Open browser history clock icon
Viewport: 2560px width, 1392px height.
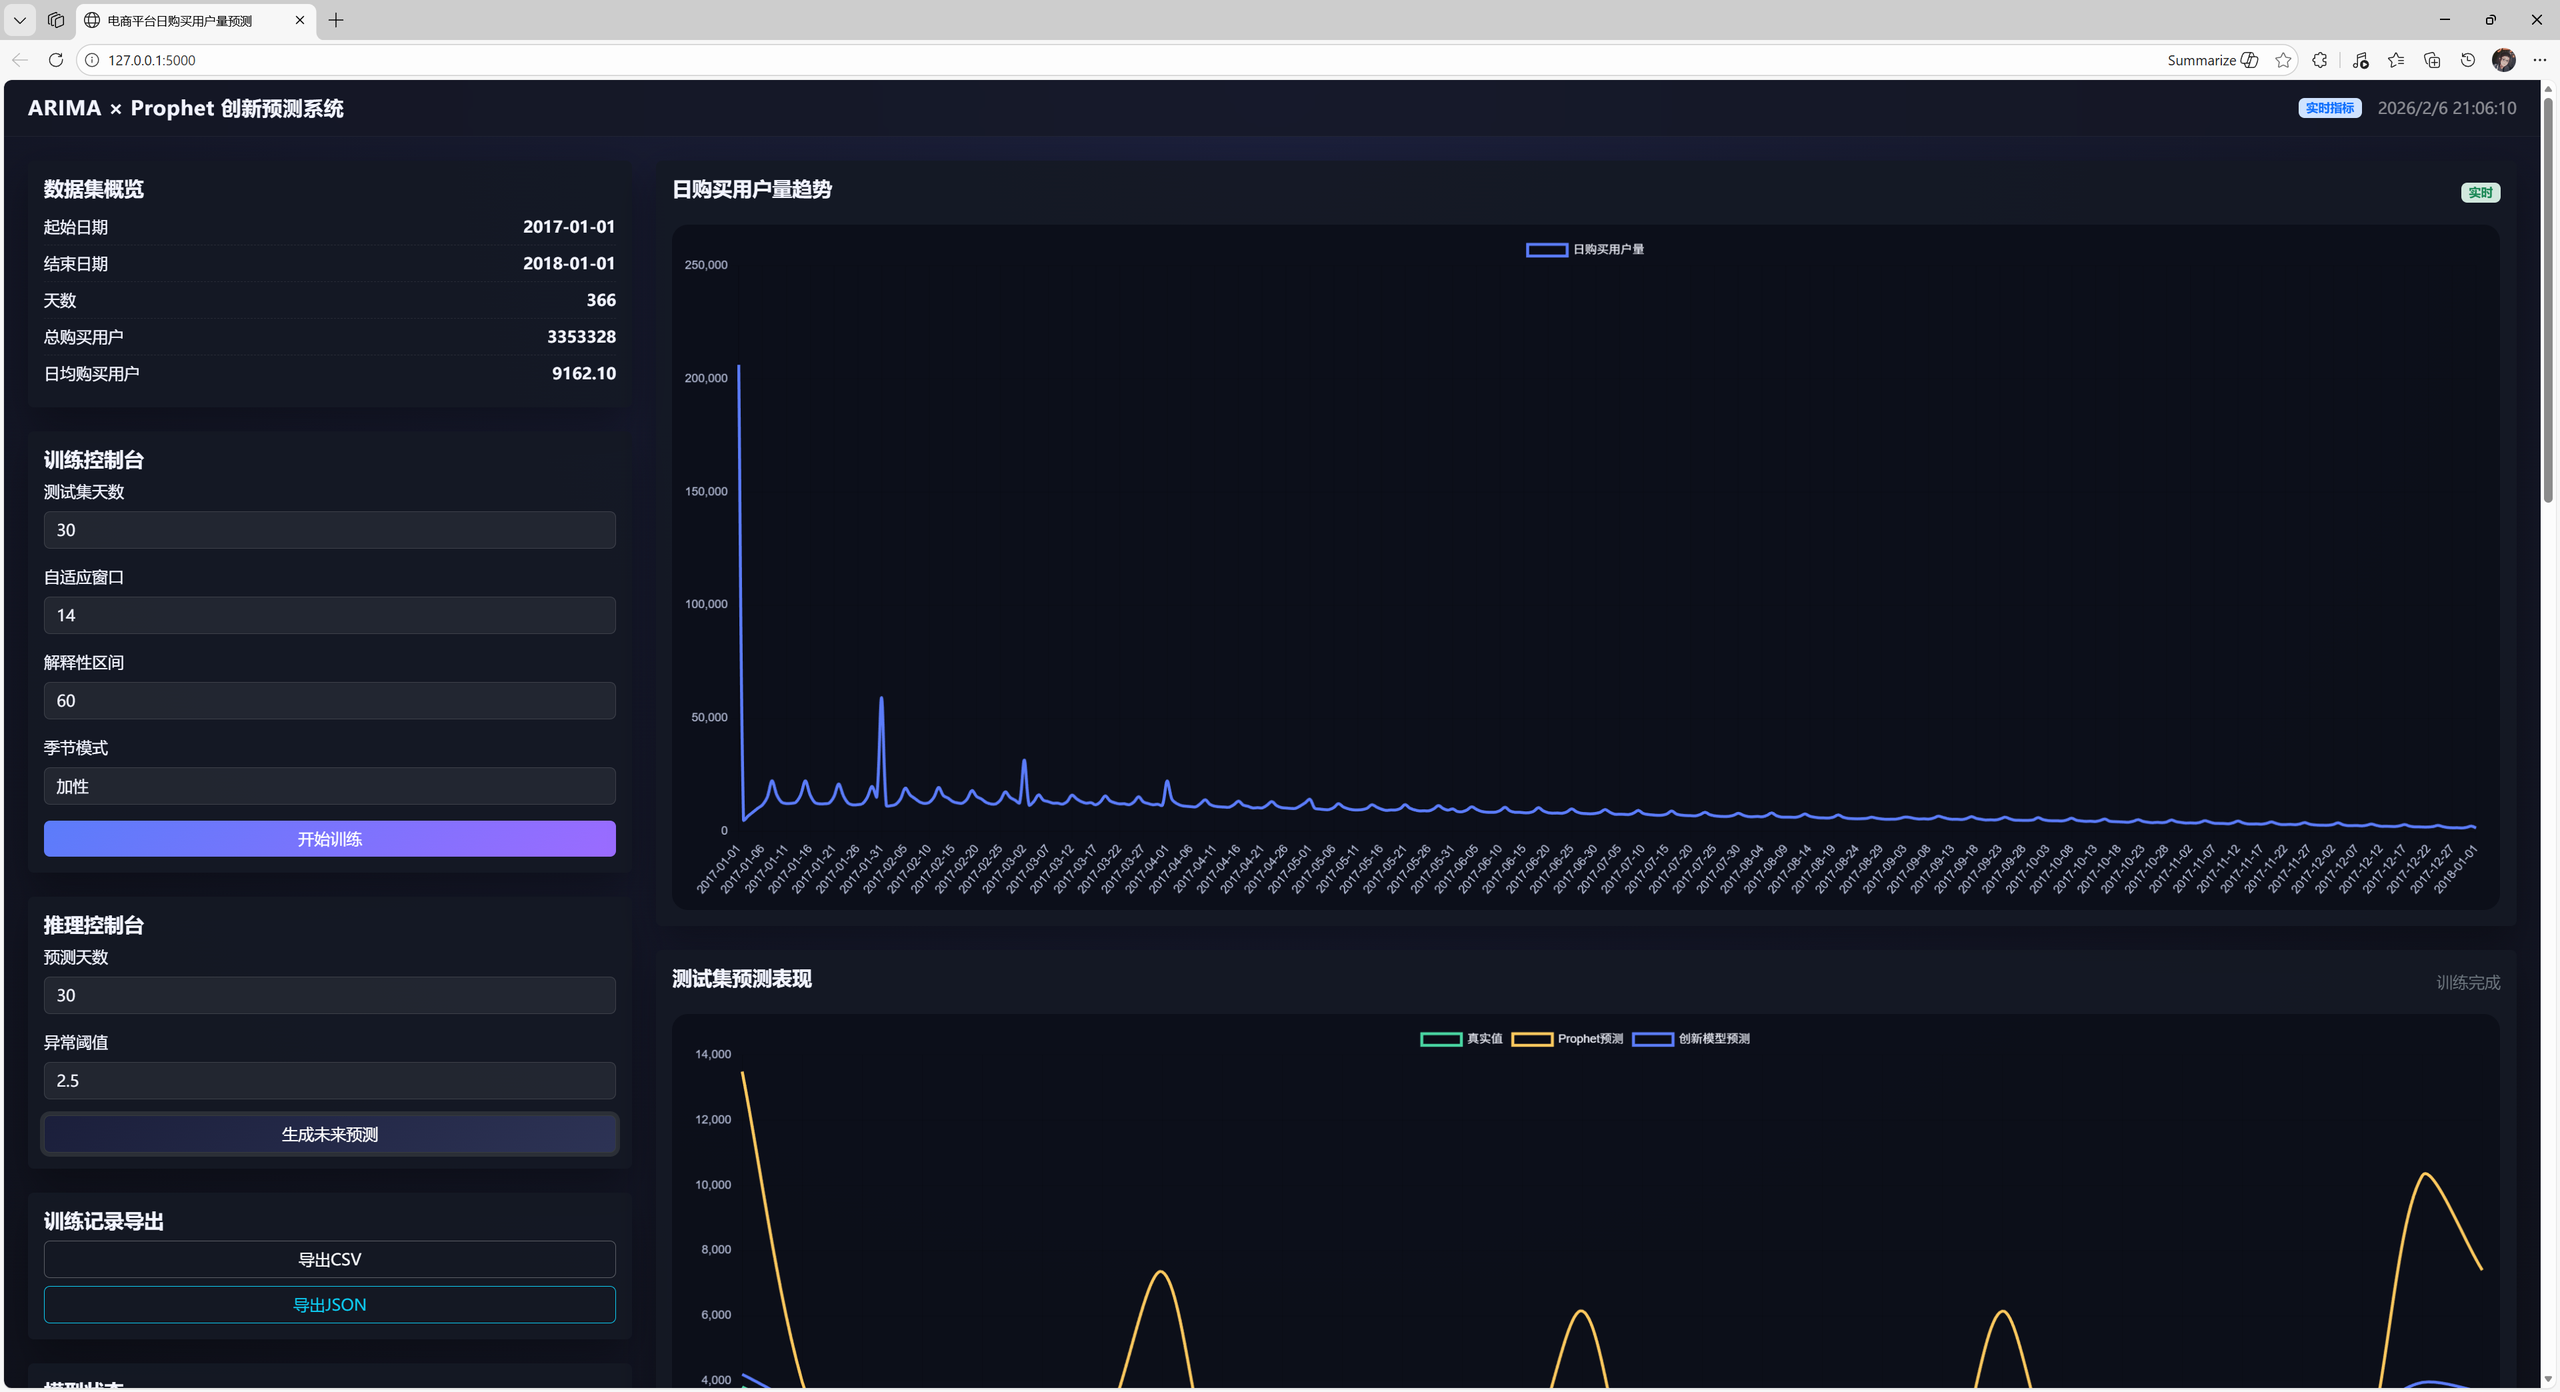[2468, 60]
